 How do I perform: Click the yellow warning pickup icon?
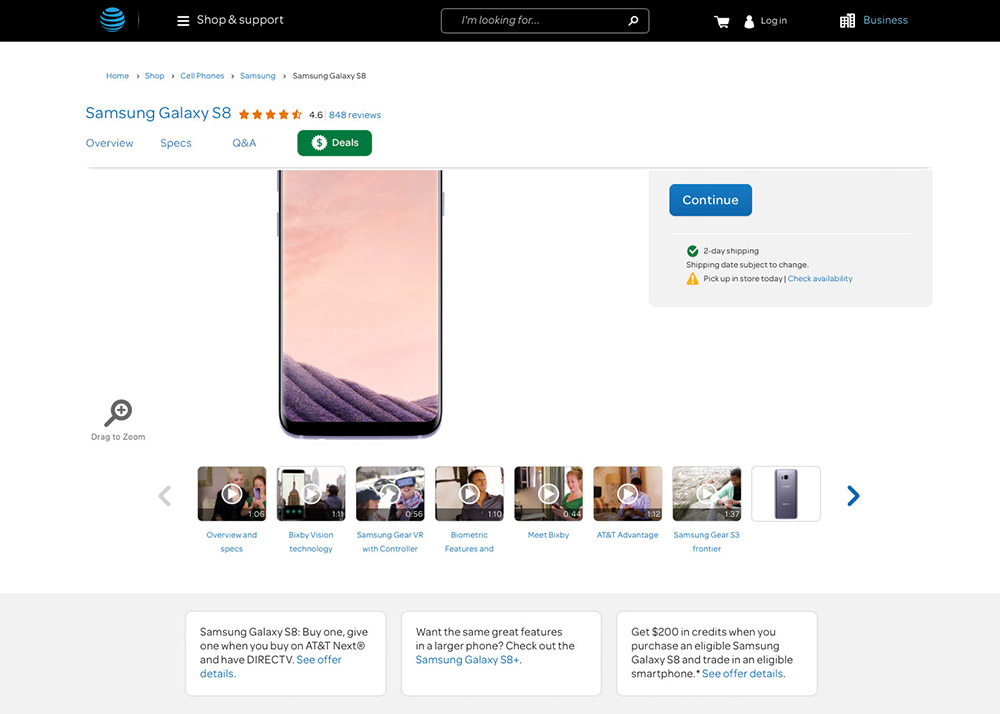[693, 279]
